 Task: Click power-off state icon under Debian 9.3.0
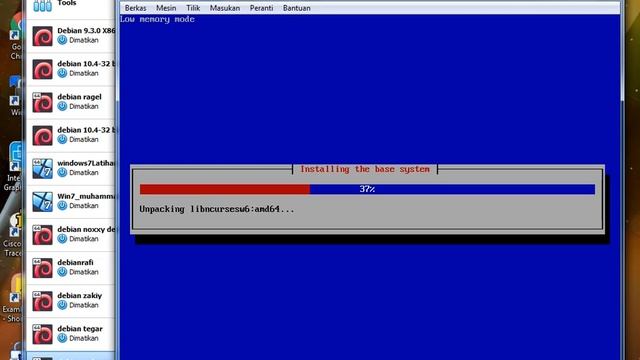point(62,40)
